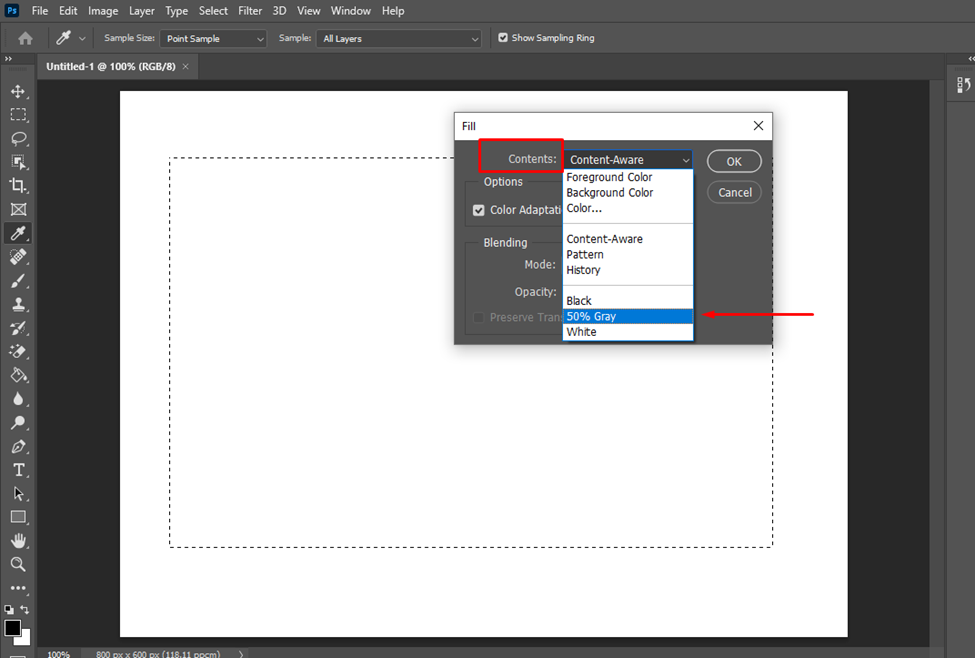Select the Frame tool
Screen dimensions: 975x658
click(18, 210)
